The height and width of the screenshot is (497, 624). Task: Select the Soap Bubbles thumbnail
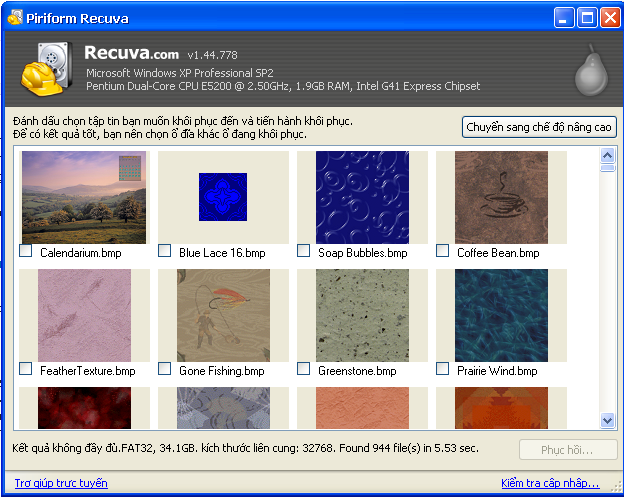pos(362,197)
